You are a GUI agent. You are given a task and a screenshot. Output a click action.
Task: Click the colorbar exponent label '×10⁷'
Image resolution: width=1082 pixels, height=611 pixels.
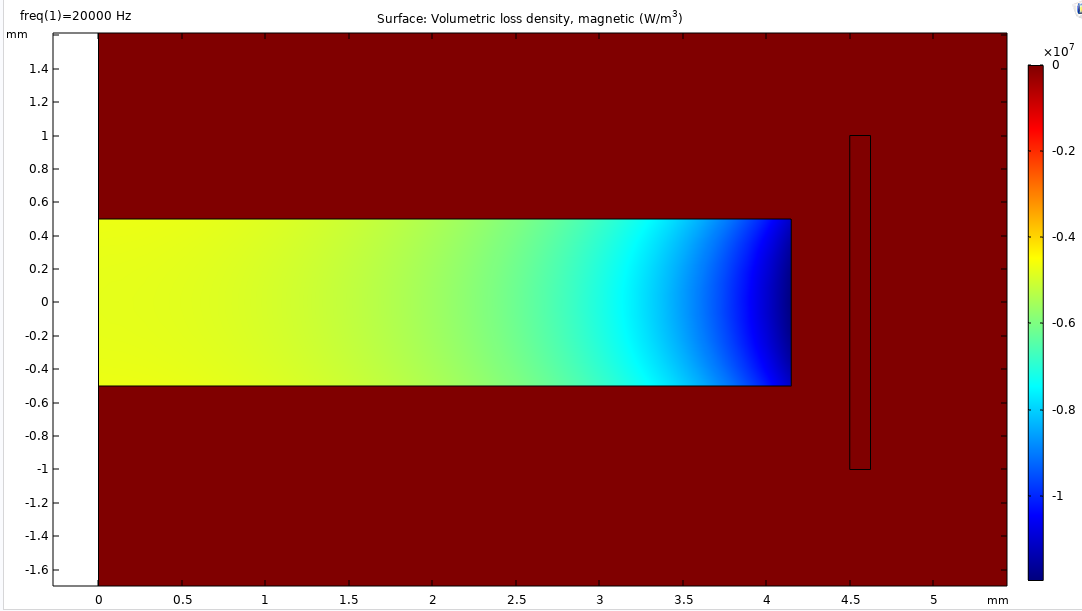tap(1058, 51)
